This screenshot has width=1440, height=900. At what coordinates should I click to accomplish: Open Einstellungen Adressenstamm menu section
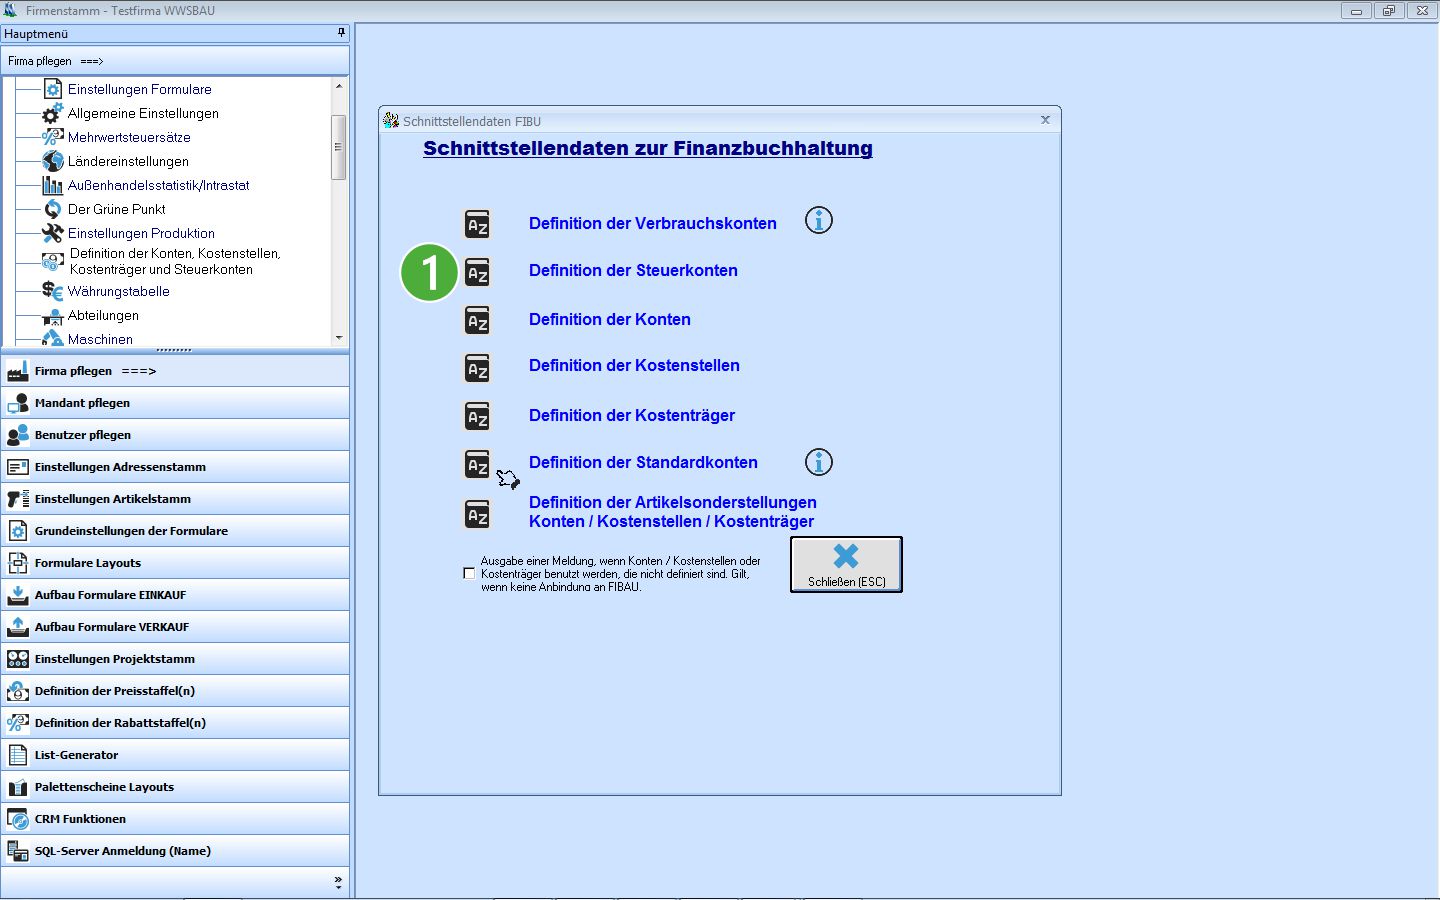[175, 467]
